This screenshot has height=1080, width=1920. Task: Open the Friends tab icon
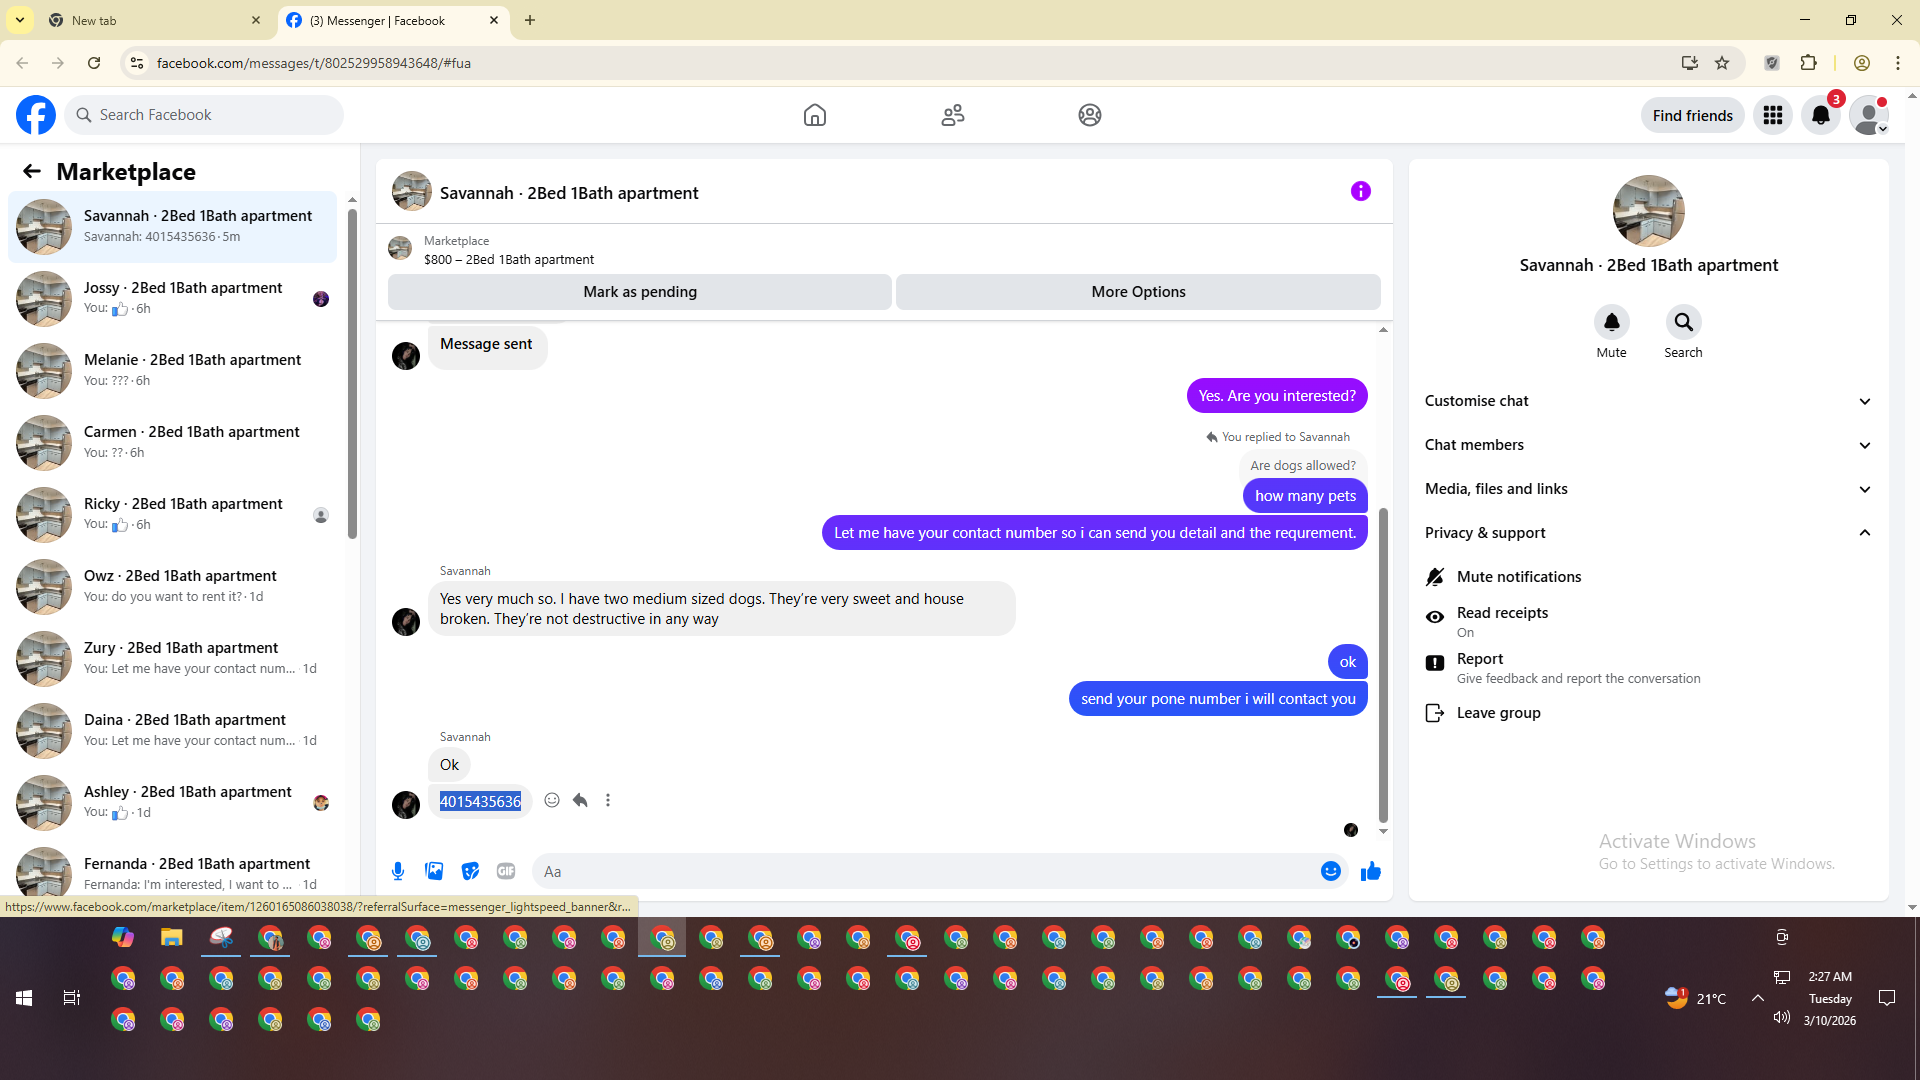pos(952,115)
